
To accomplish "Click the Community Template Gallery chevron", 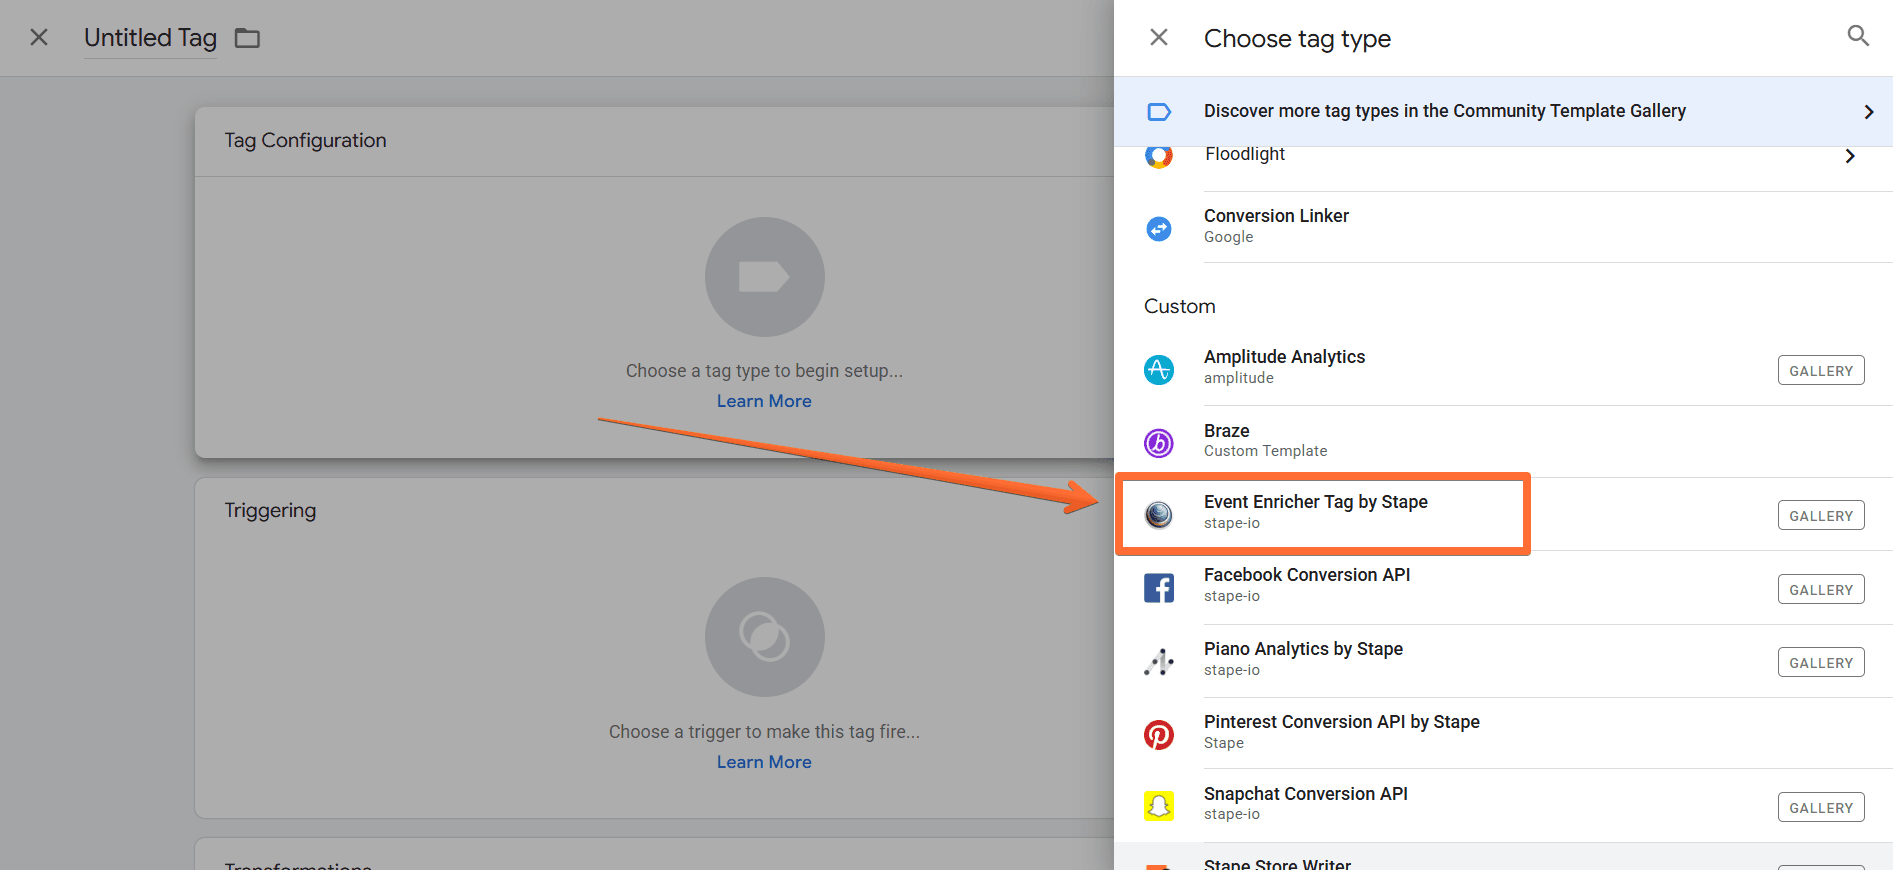I will click(1868, 112).
